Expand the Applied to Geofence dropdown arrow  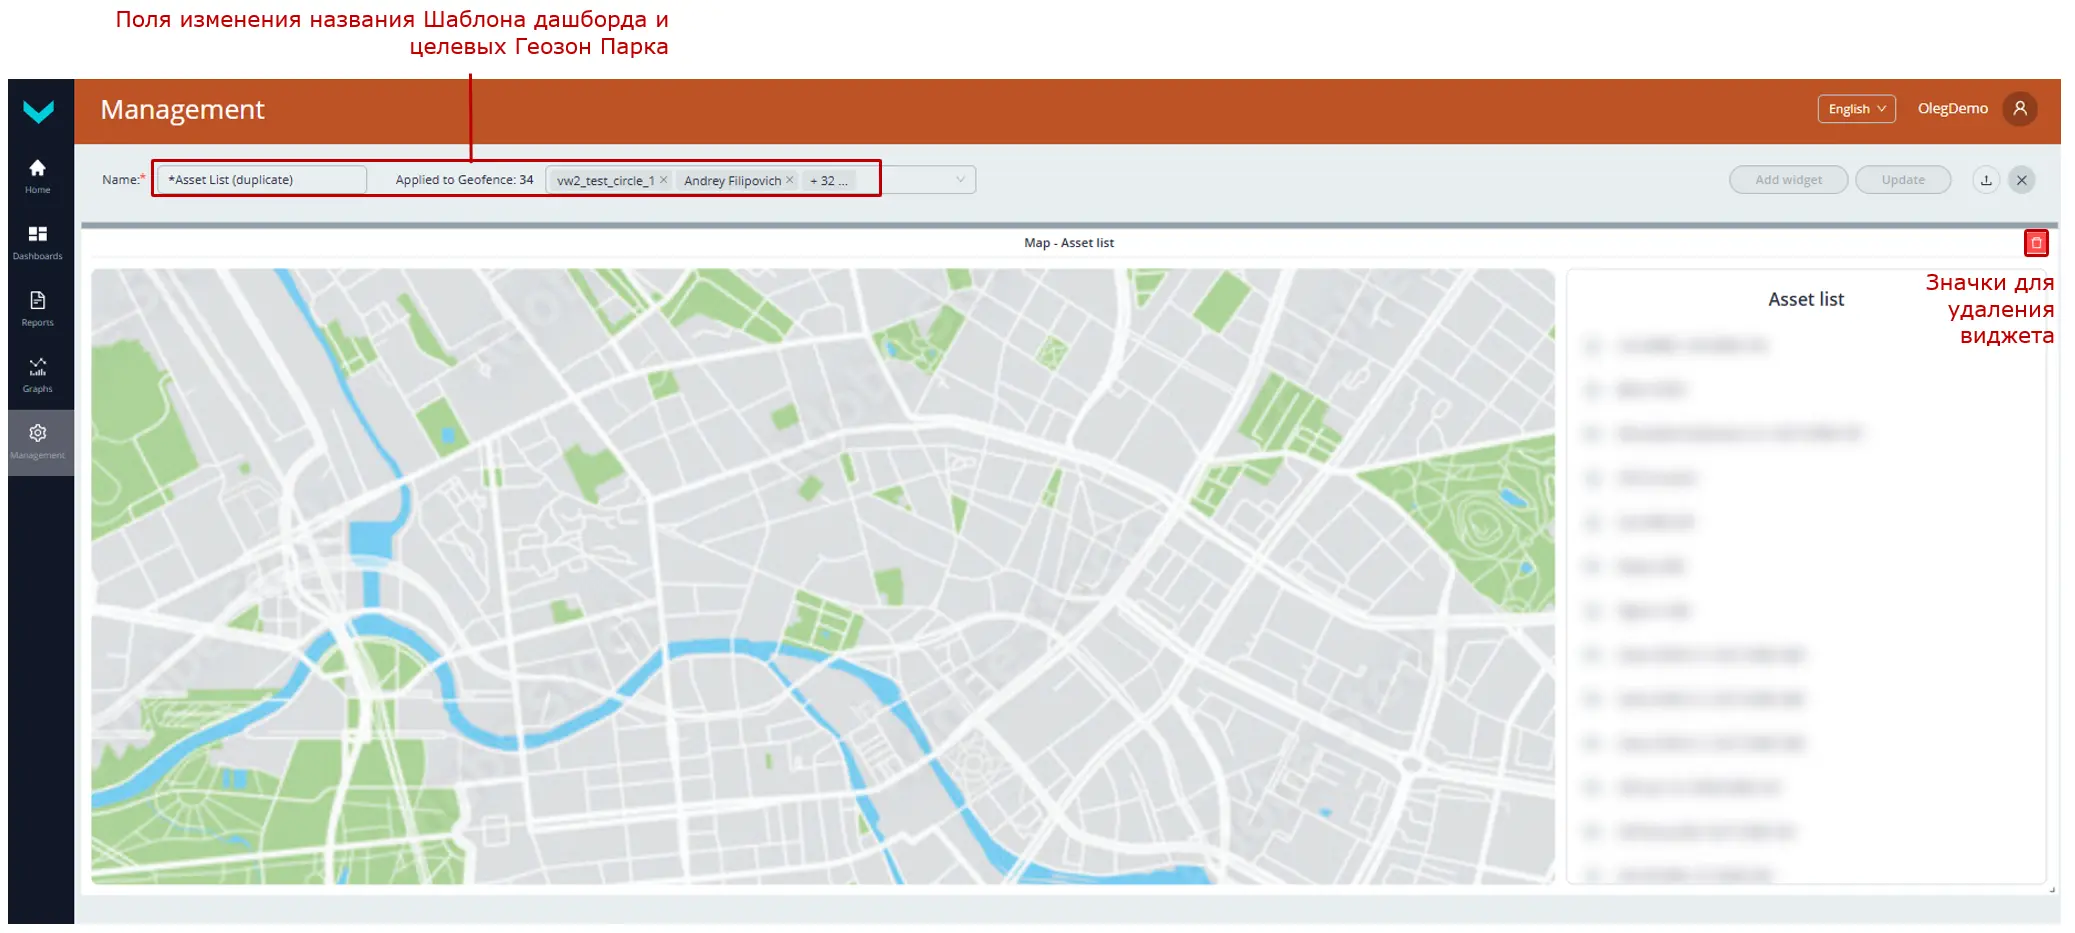(x=960, y=180)
